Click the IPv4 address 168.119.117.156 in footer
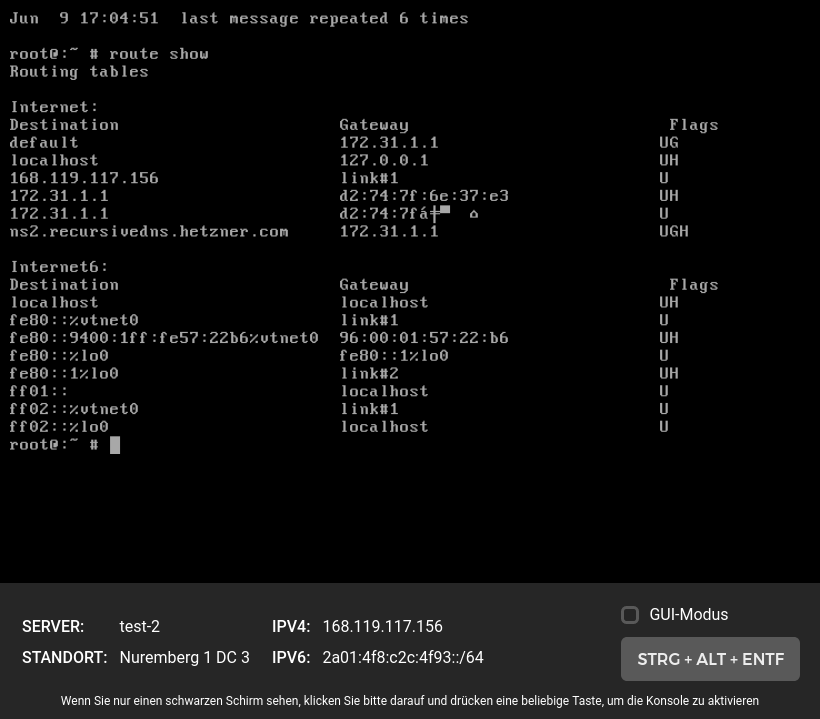 [382, 627]
